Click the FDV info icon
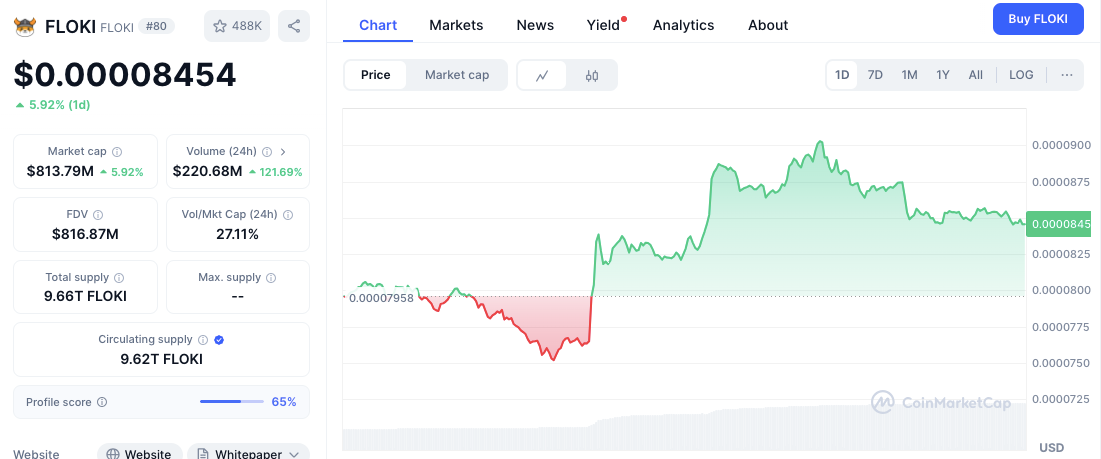 [98, 215]
